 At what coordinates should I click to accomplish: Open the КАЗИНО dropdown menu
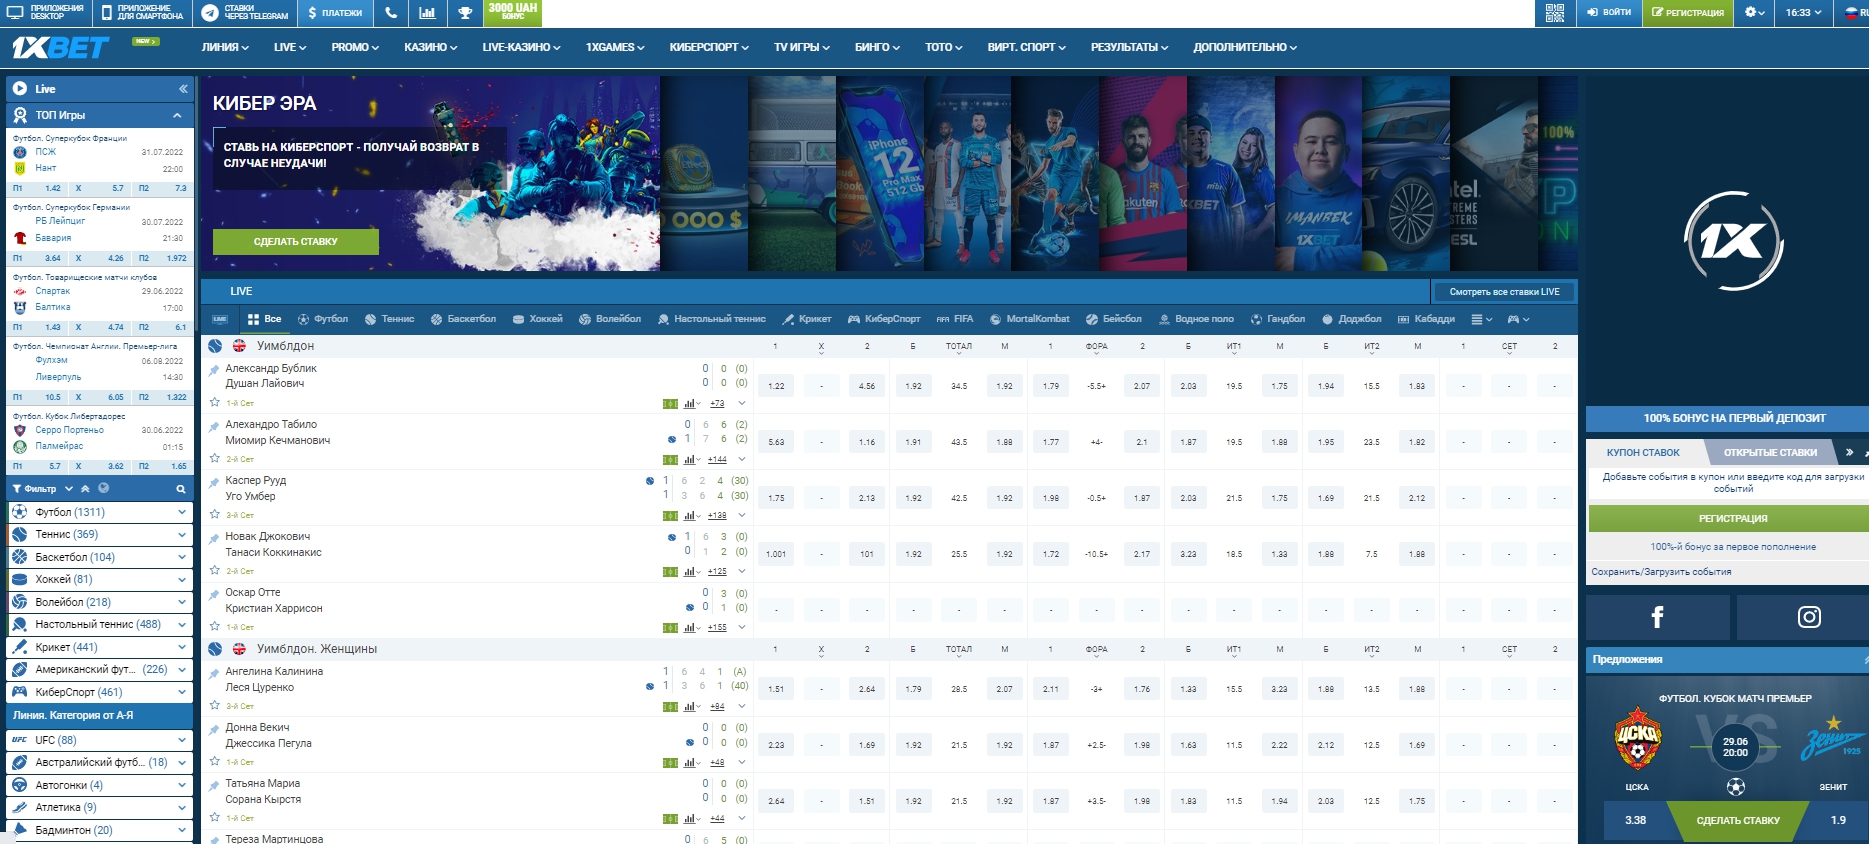[x=430, y=47]
